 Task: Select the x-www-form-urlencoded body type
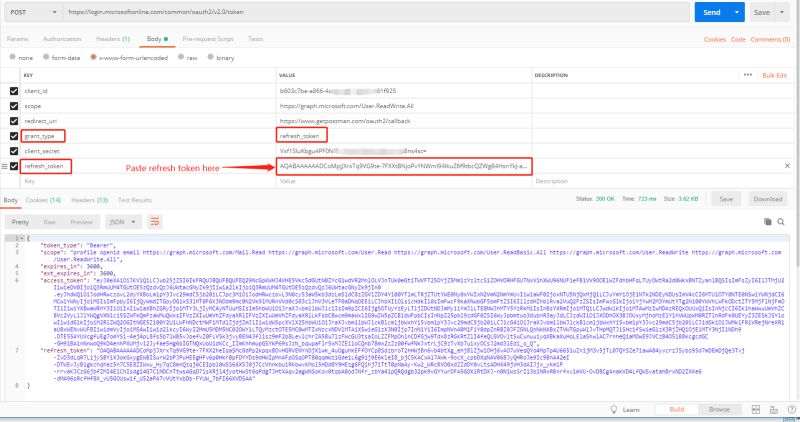(x=93, y=57)
